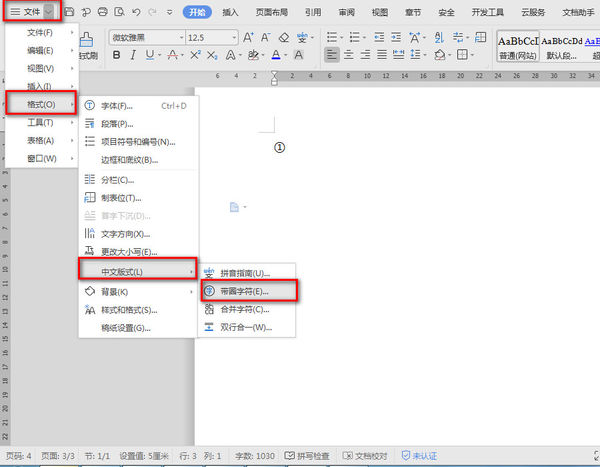The width and height of the screenshot is (600, 467).
Task: Click the Highlight color pen icon
Action: 253,55
